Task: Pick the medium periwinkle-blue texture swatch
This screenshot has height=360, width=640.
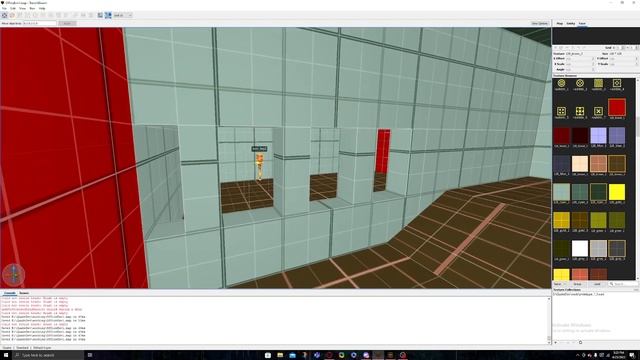Action: click(x=617, y=136)
